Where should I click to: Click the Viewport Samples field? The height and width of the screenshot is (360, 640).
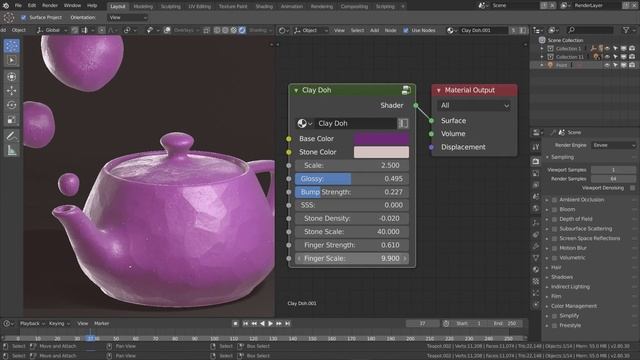coord(613,170)
